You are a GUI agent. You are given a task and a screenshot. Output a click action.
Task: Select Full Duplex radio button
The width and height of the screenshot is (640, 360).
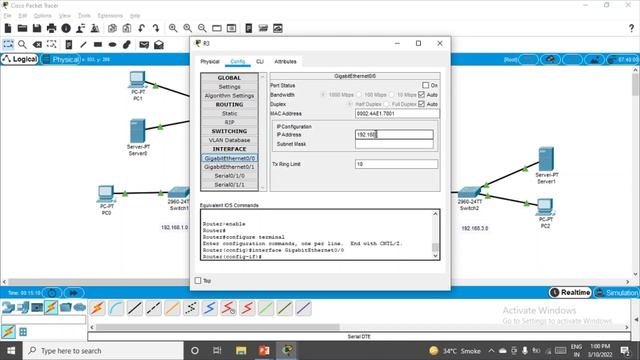386,104
